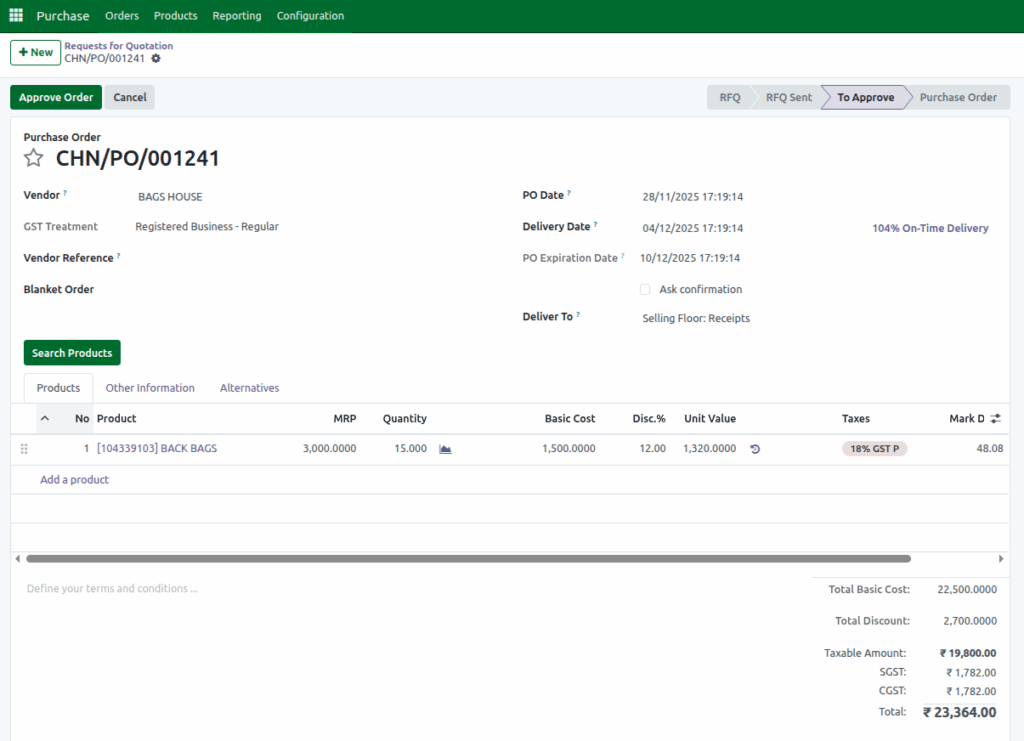Click the help icon next to Vendor Reference
Image resolution: width=1024 pixels, height=741 pixels.
pos(117,254)
